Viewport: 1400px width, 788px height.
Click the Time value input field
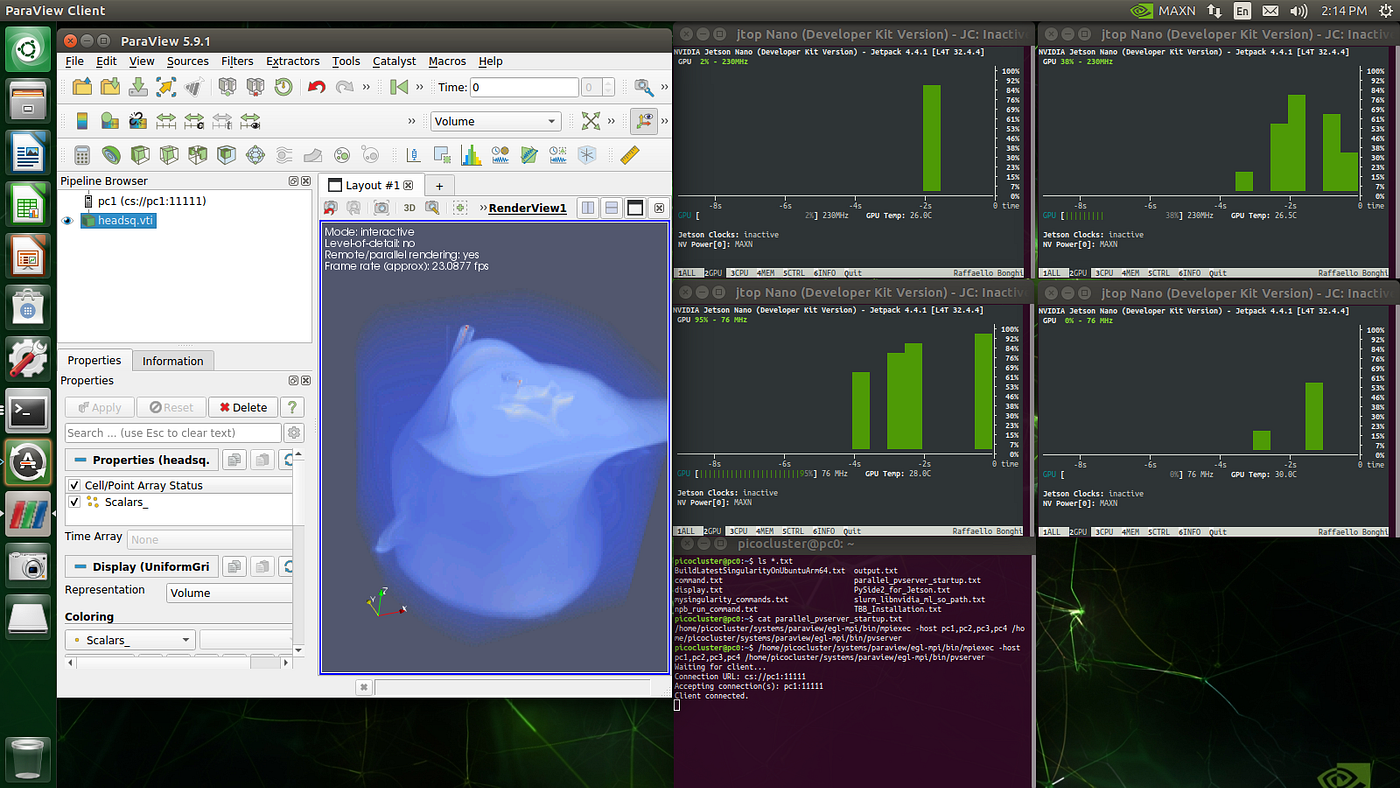(523, 87)
